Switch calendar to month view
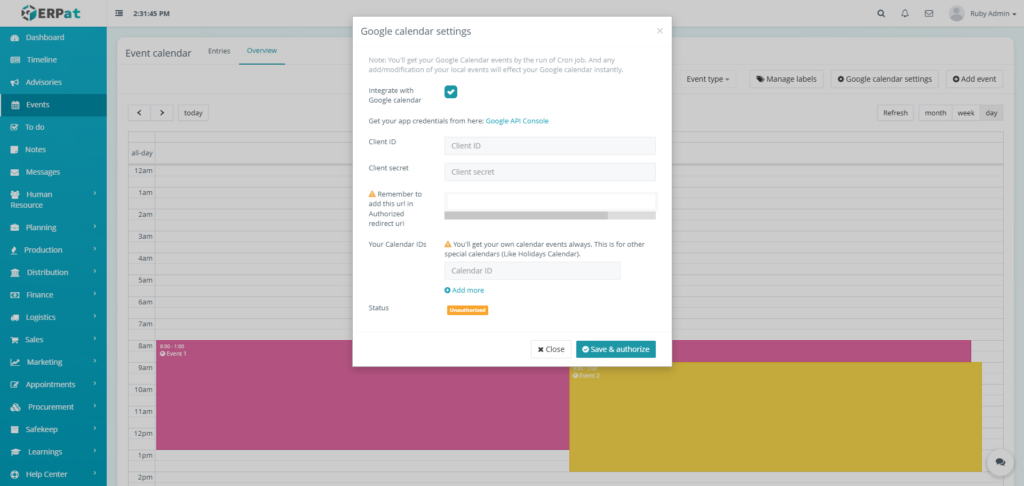 [x=935, y=113]
